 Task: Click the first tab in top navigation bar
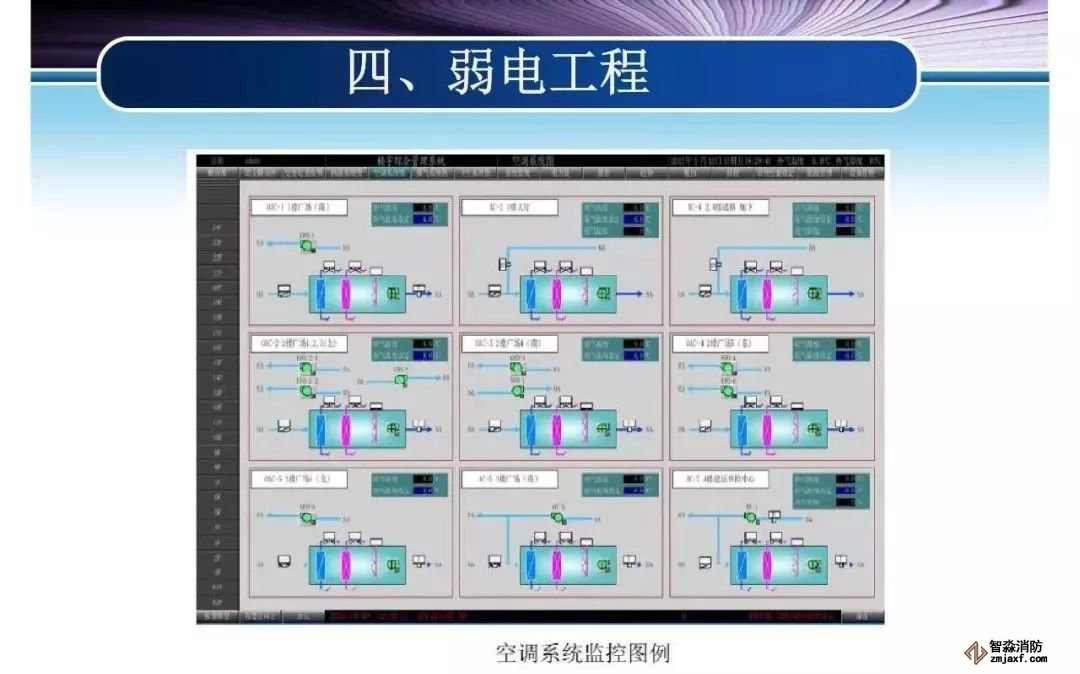(217, 172)
